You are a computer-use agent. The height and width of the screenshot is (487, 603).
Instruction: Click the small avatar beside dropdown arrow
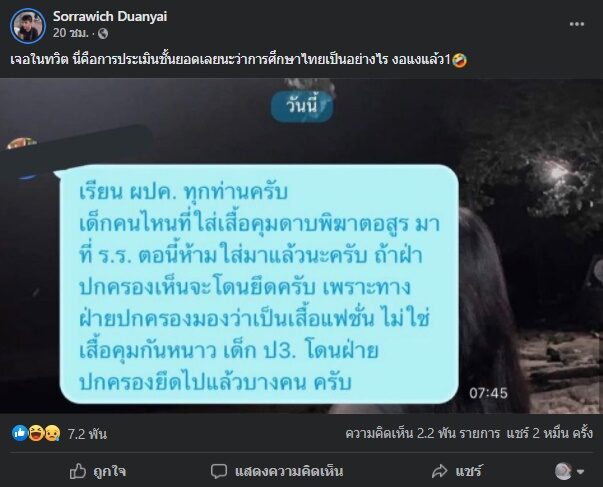click(x=564, y=471)
